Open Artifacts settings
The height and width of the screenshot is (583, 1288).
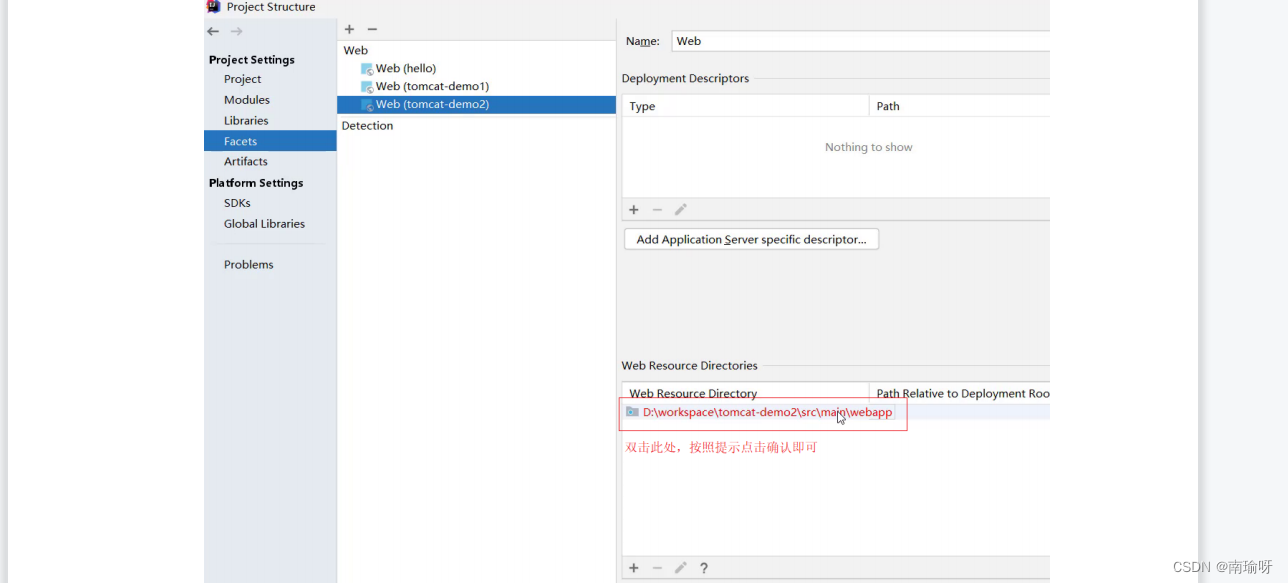tap(246, 161)
